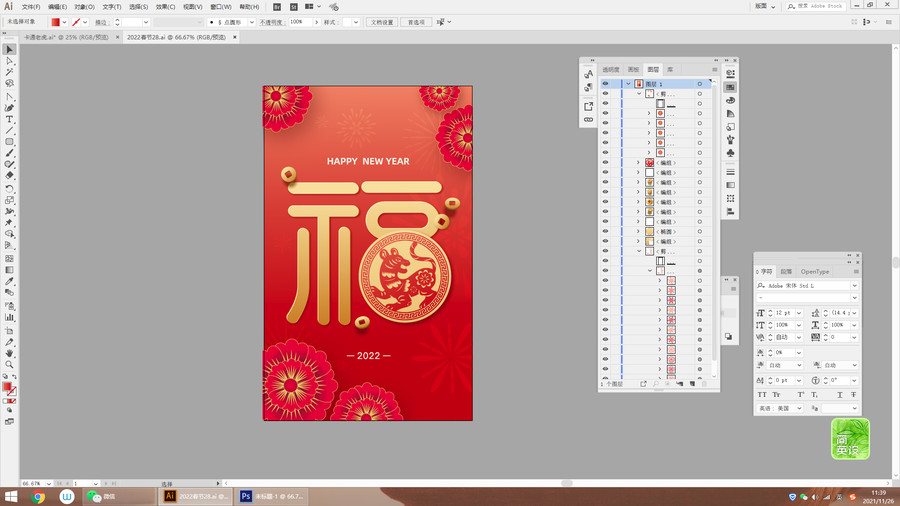The width and height of the screenshot is (900, 506).
Task: Click the Adobe Stock search field
Action: [817, 6]
